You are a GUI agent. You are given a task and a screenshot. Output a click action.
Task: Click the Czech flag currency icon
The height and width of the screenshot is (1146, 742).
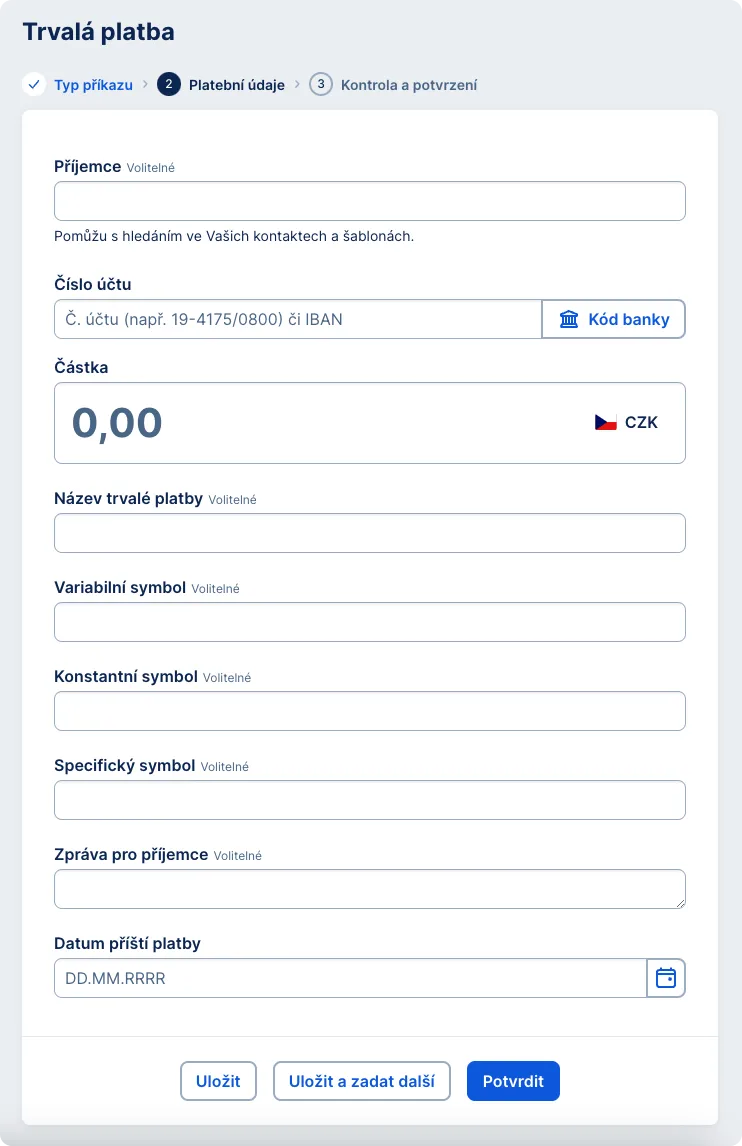pyautogui.click(x=606, y=422)
